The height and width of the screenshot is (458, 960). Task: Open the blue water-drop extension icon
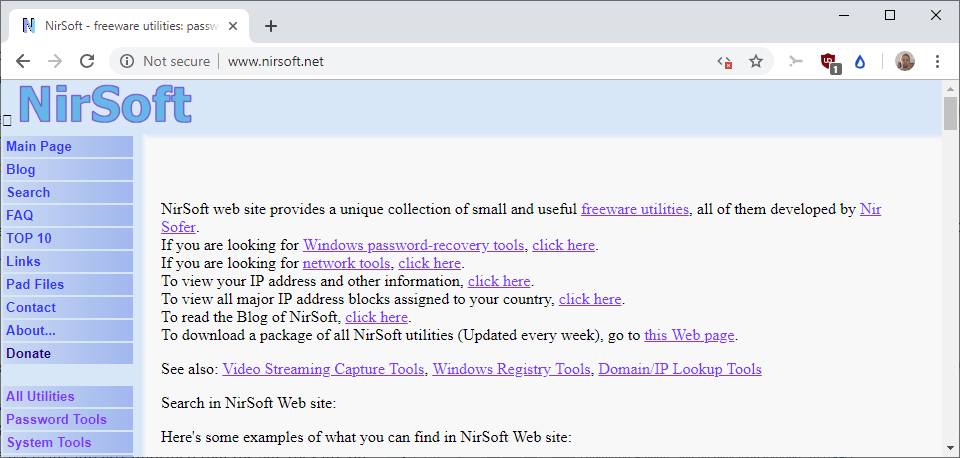click(x=860, y=61)
